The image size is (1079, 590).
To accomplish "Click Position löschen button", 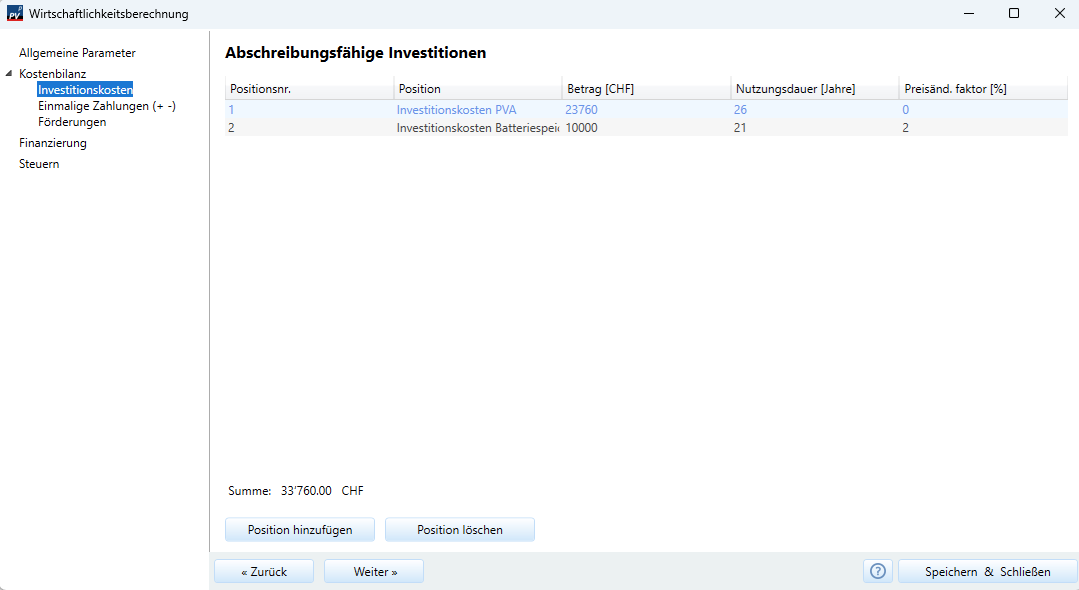I will tap(460, 529).
